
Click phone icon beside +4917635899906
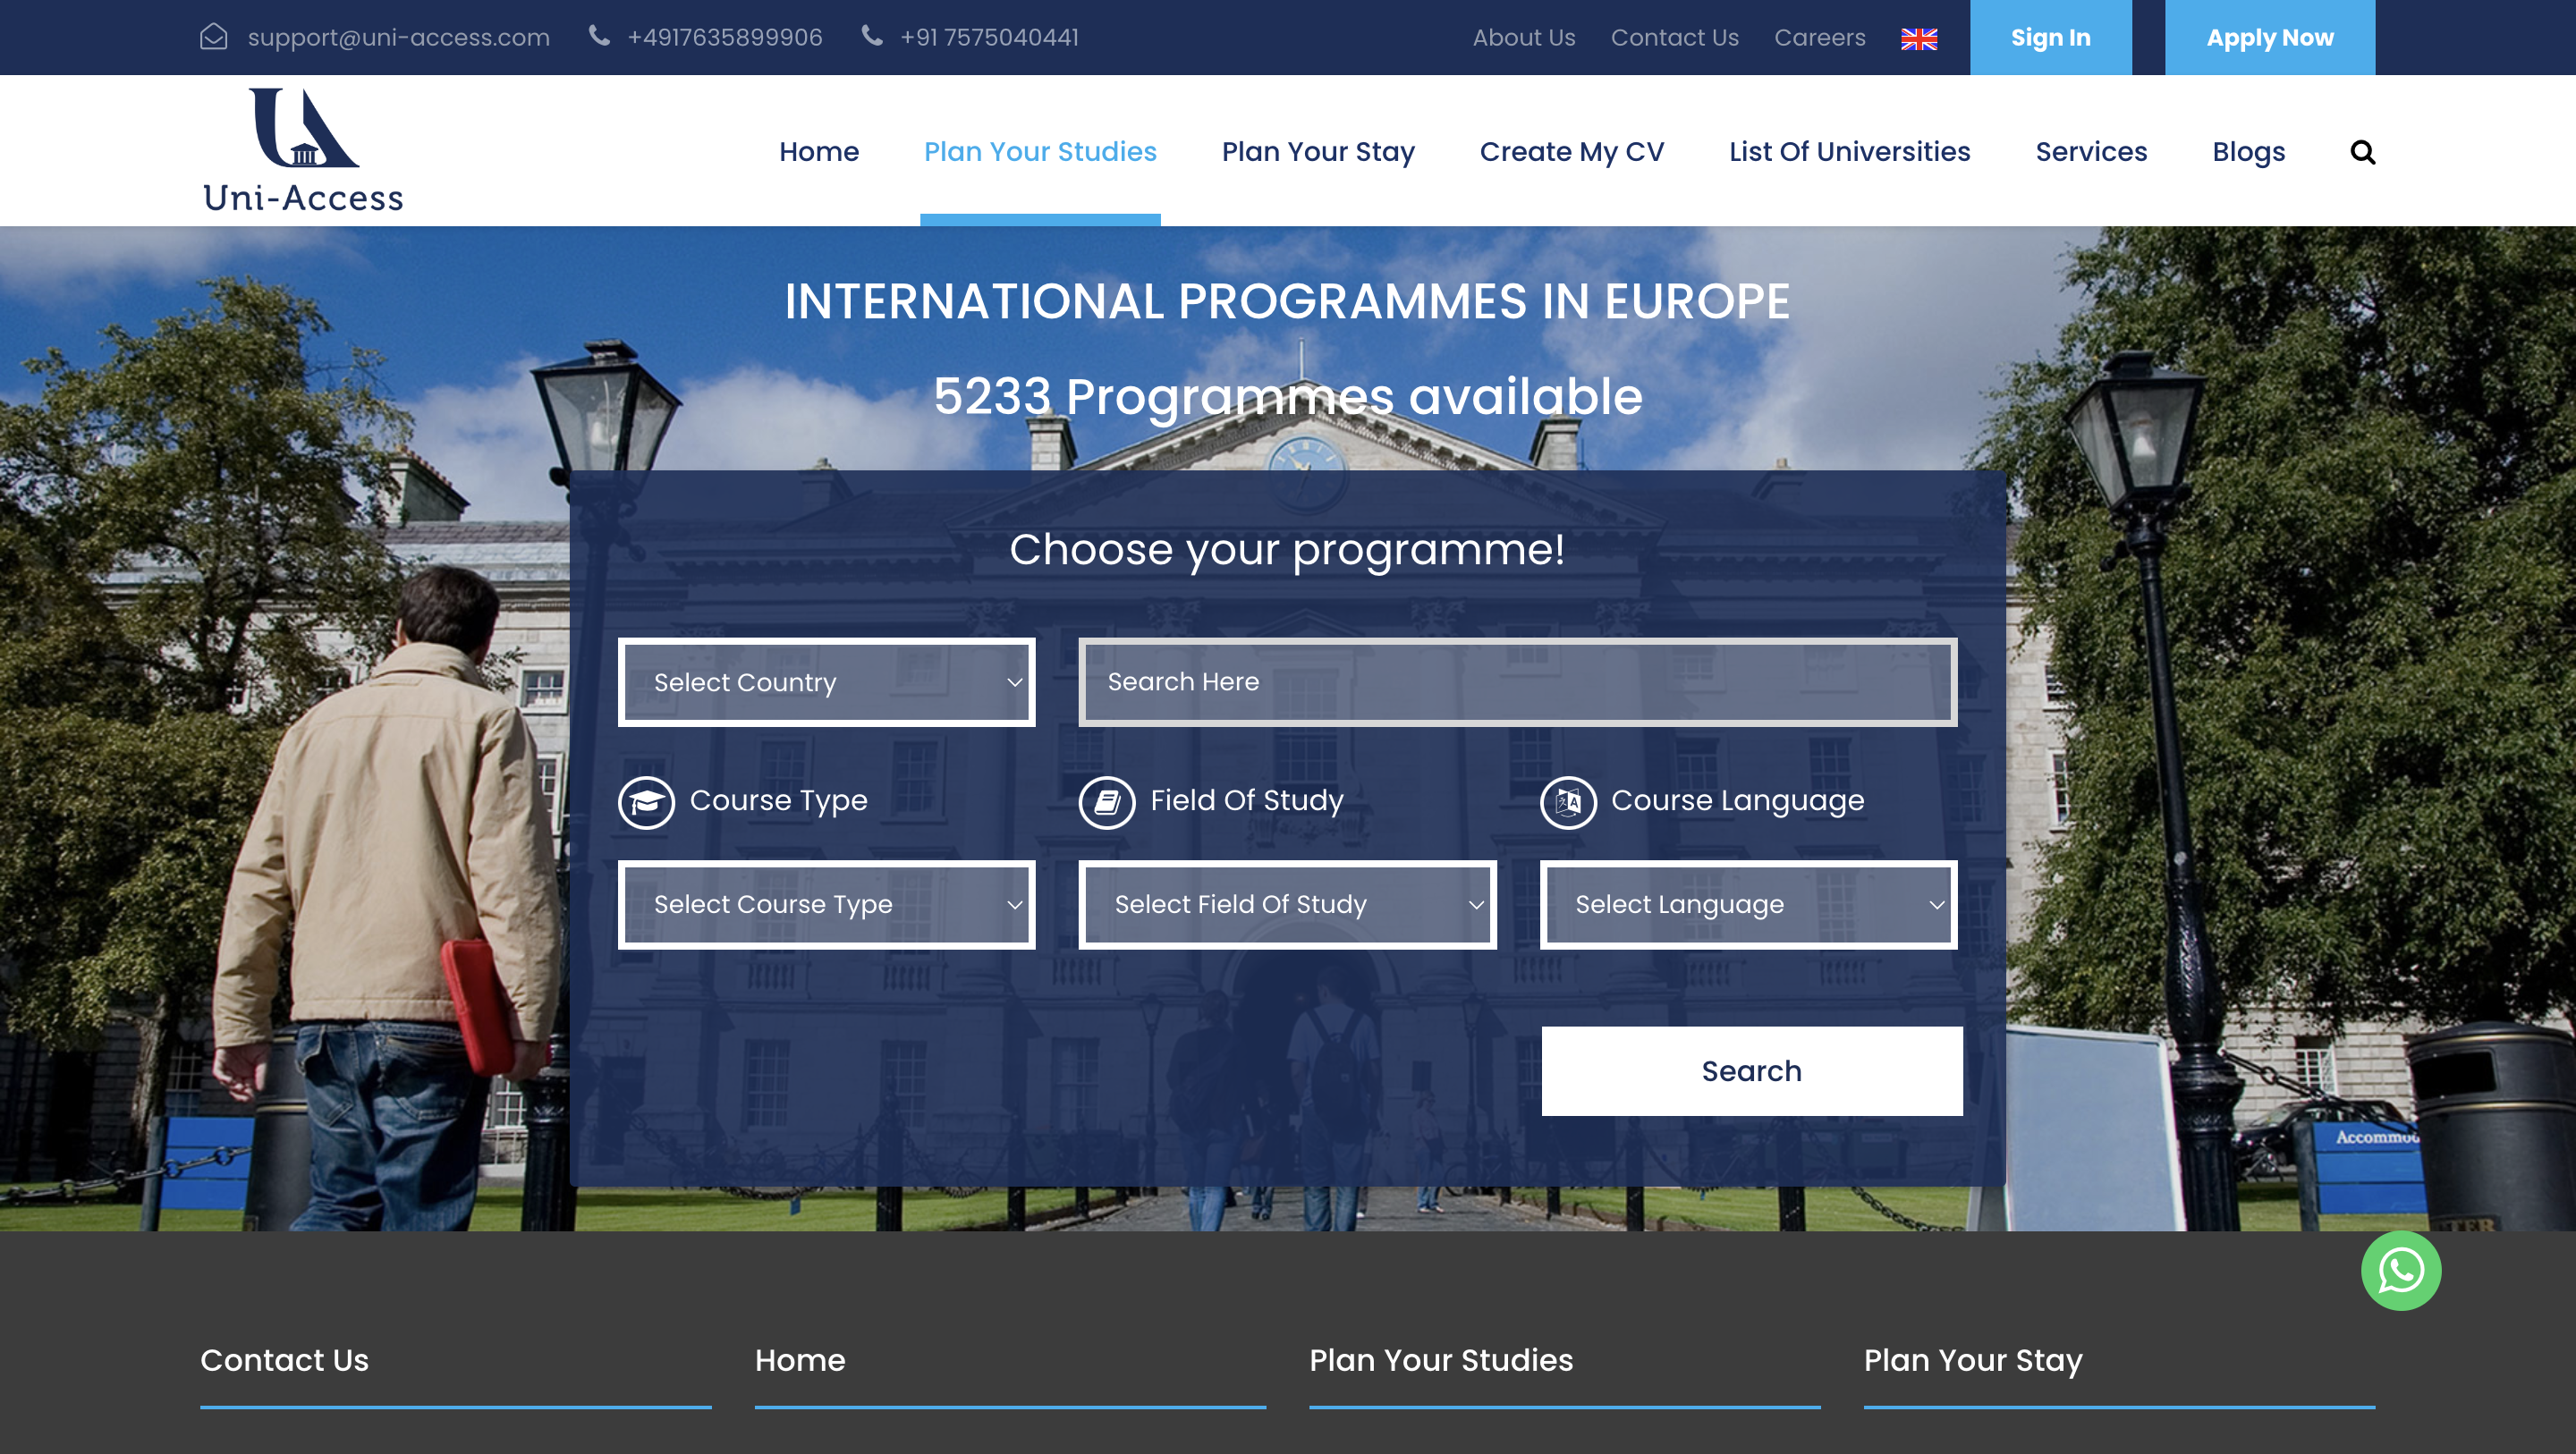click(x=599, y=36)
